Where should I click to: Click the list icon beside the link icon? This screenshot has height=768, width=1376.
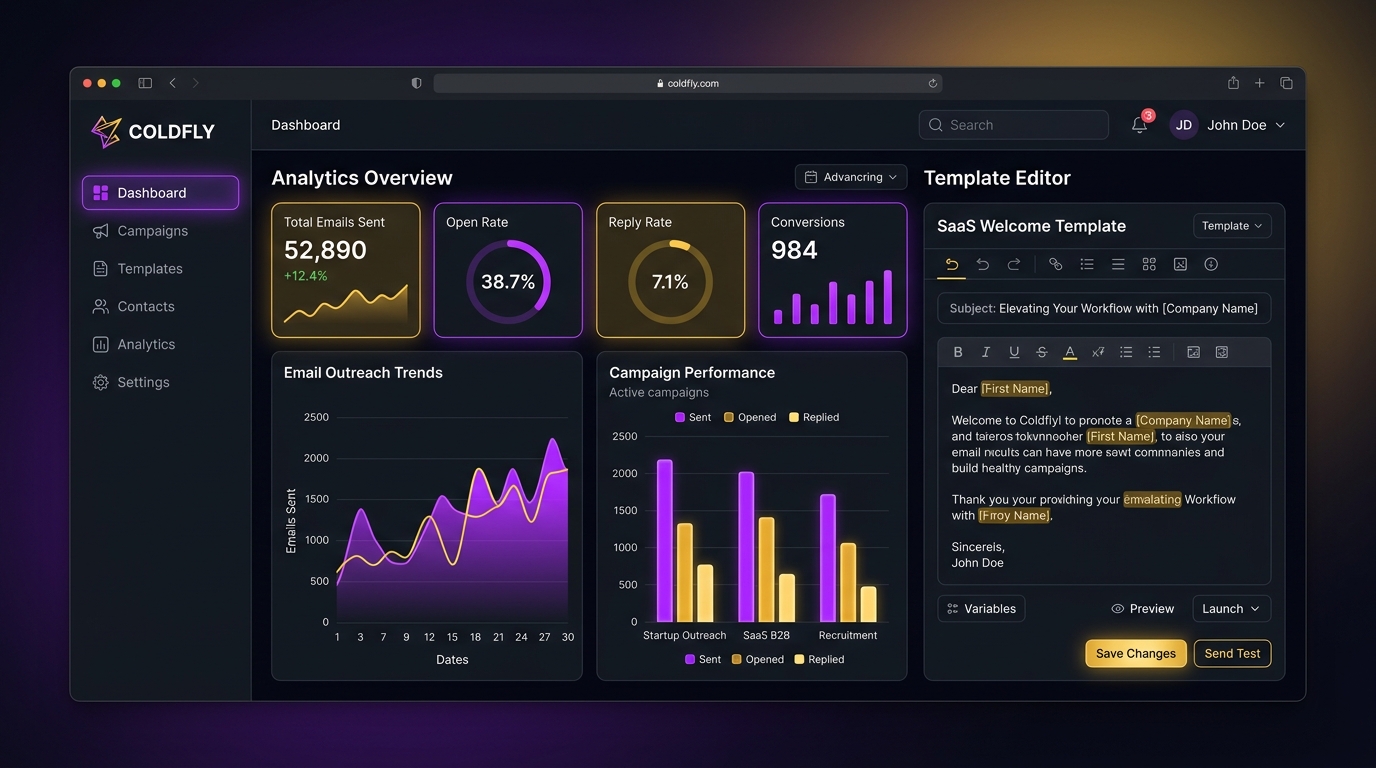pos(1087,264)
